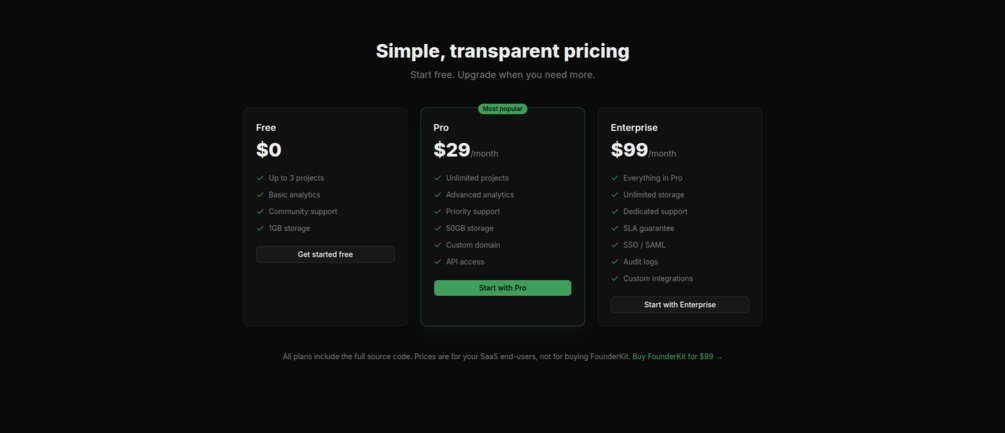Click the checkmark beside Up to 3 projects

point(260,178)
